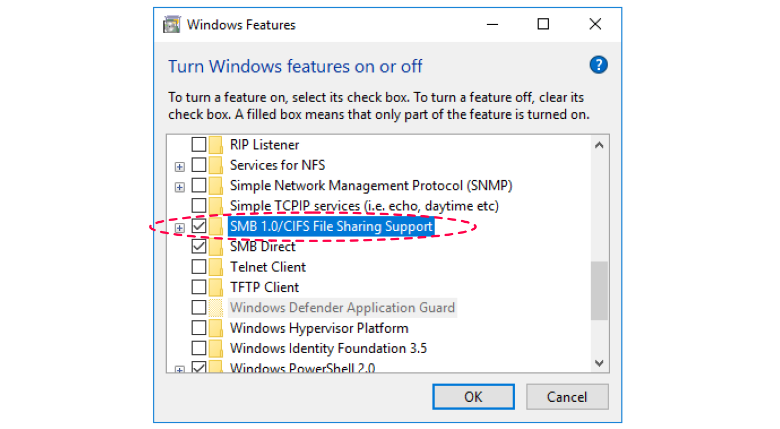Image resolution: width=780 pixels, height=429 pixels.
Task: Click the Windows Identity Foundation 3.5 folder icon
Action: pos(216,349)
